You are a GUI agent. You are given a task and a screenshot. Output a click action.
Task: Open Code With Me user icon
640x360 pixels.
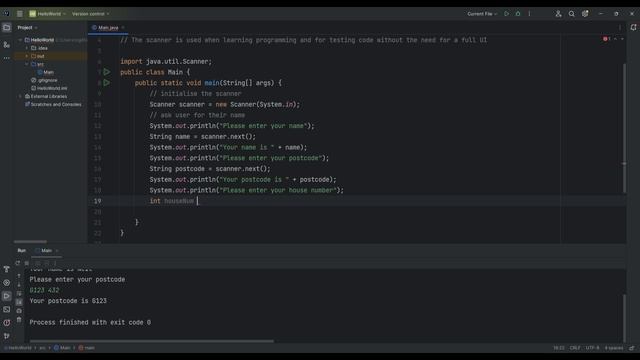(558, 13)
